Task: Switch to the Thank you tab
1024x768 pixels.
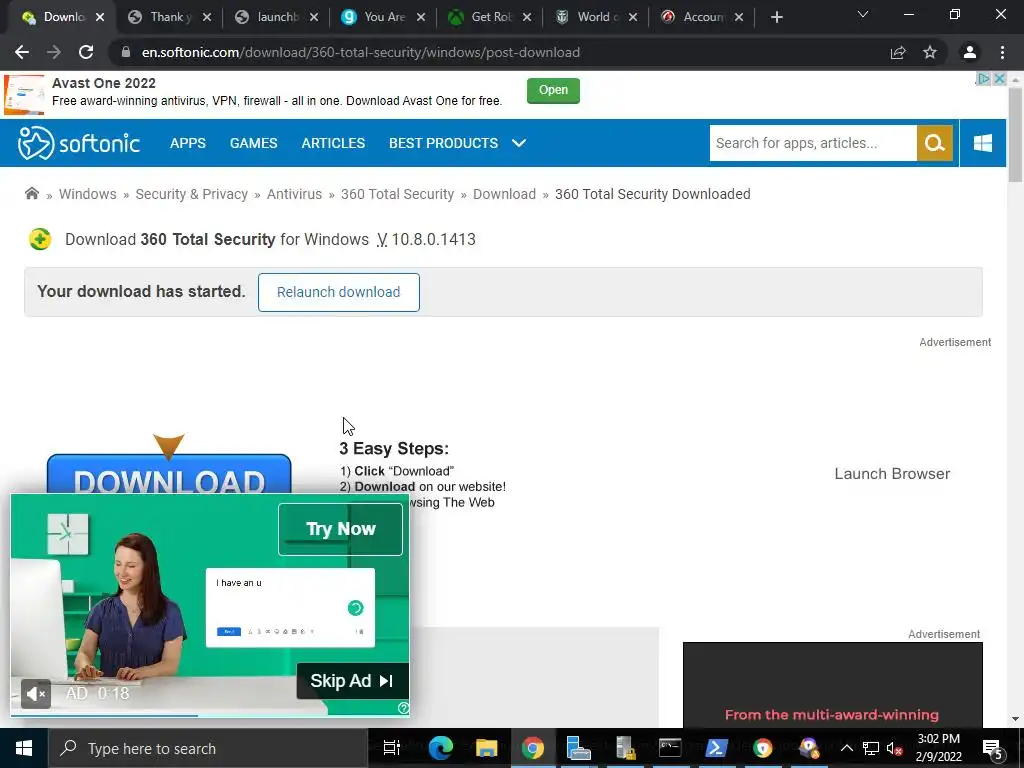Action: (170, 17)
